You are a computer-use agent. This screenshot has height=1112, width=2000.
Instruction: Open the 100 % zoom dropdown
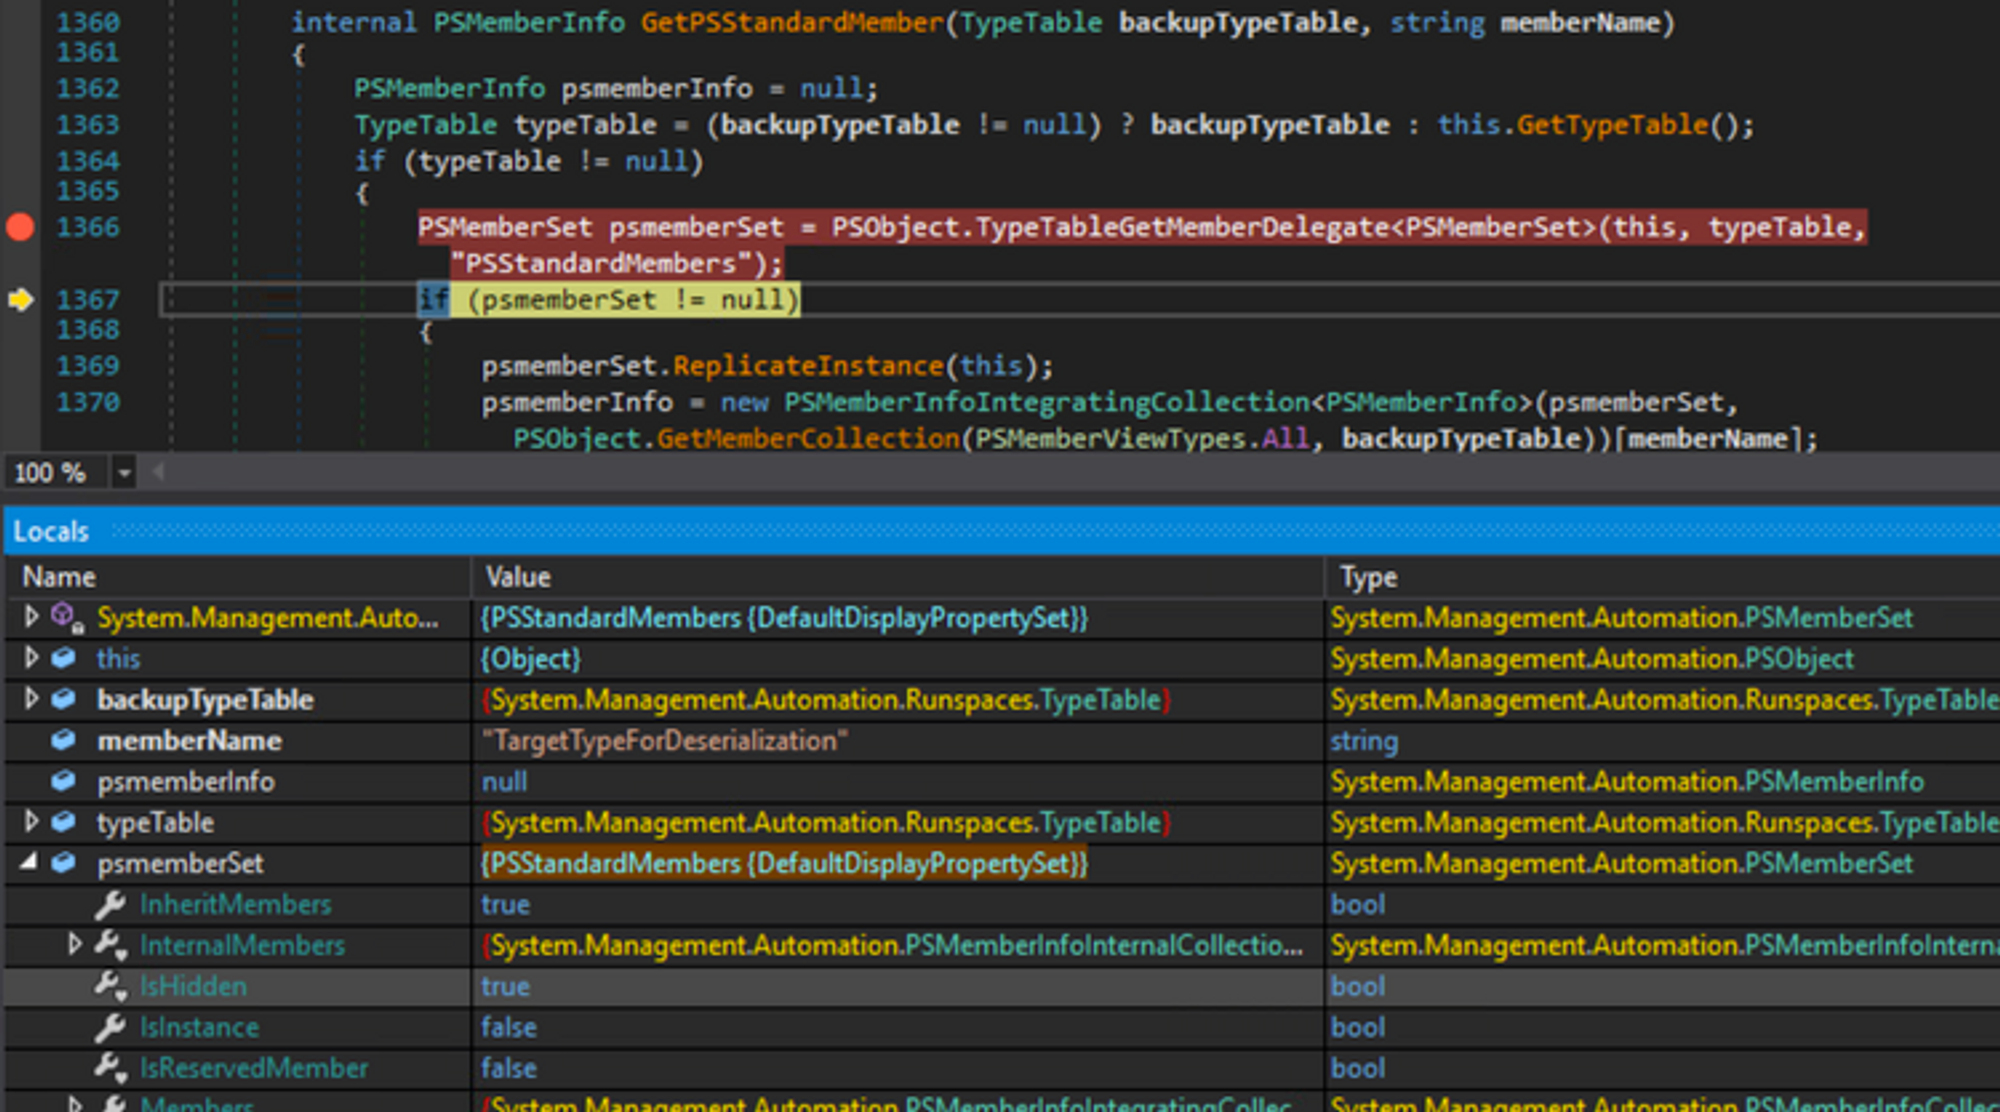(123, 472)
